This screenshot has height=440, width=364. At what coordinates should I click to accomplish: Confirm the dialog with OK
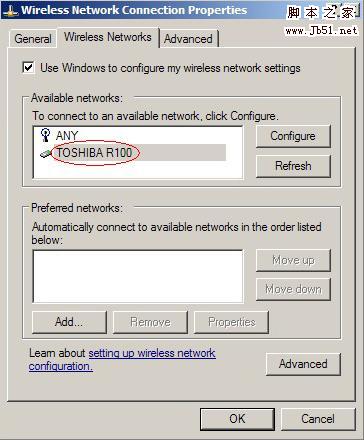pyautogui.click(x=237, y=419)
